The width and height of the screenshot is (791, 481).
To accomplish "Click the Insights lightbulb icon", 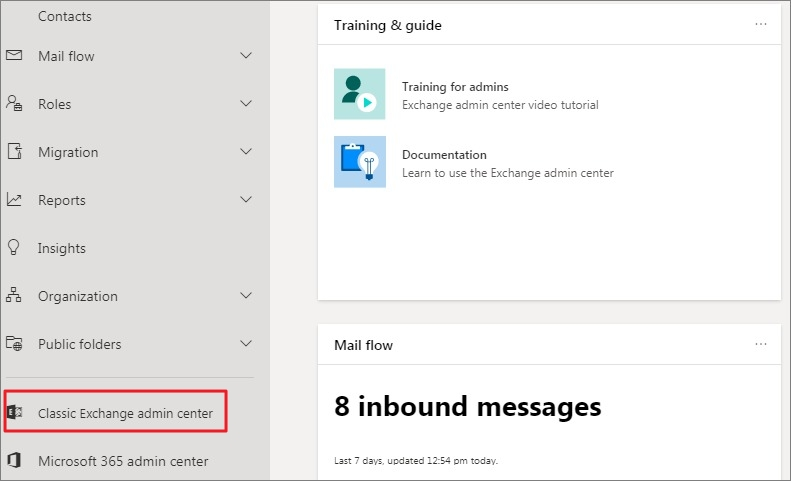I will click(x=14, y=247).
